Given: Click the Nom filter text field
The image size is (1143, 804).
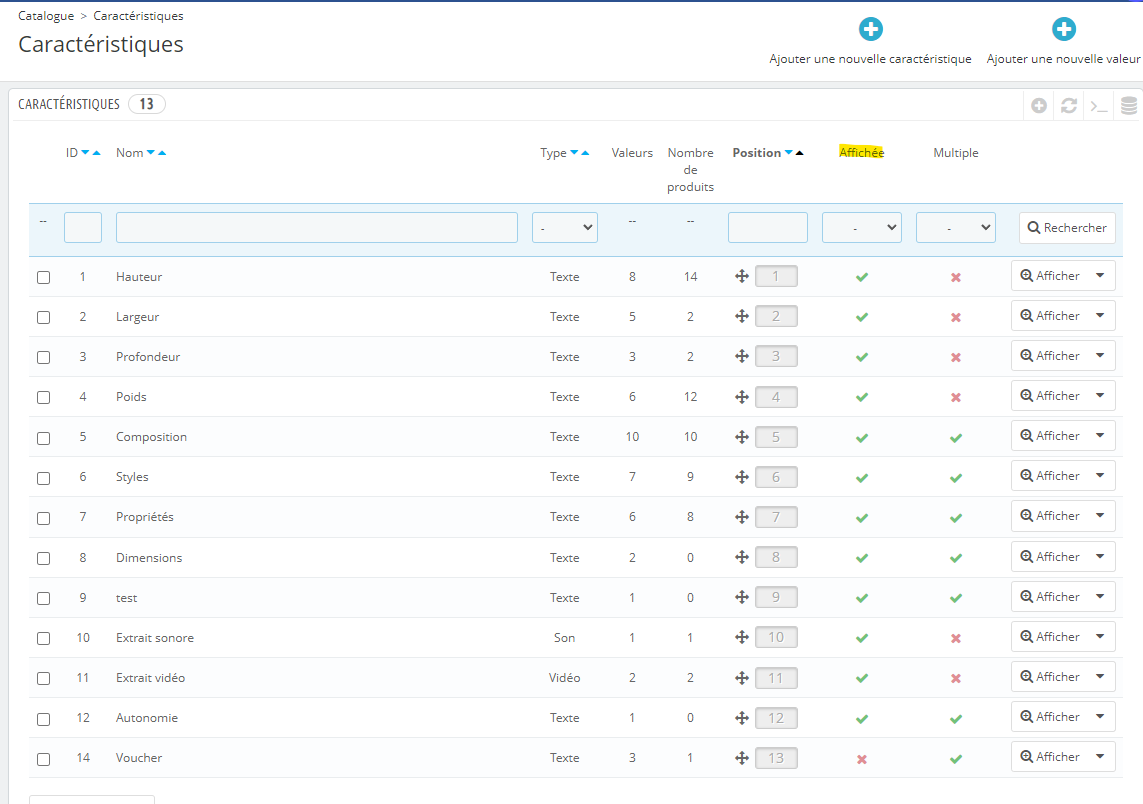Looking at the screenshot, I should pos(317,227).
